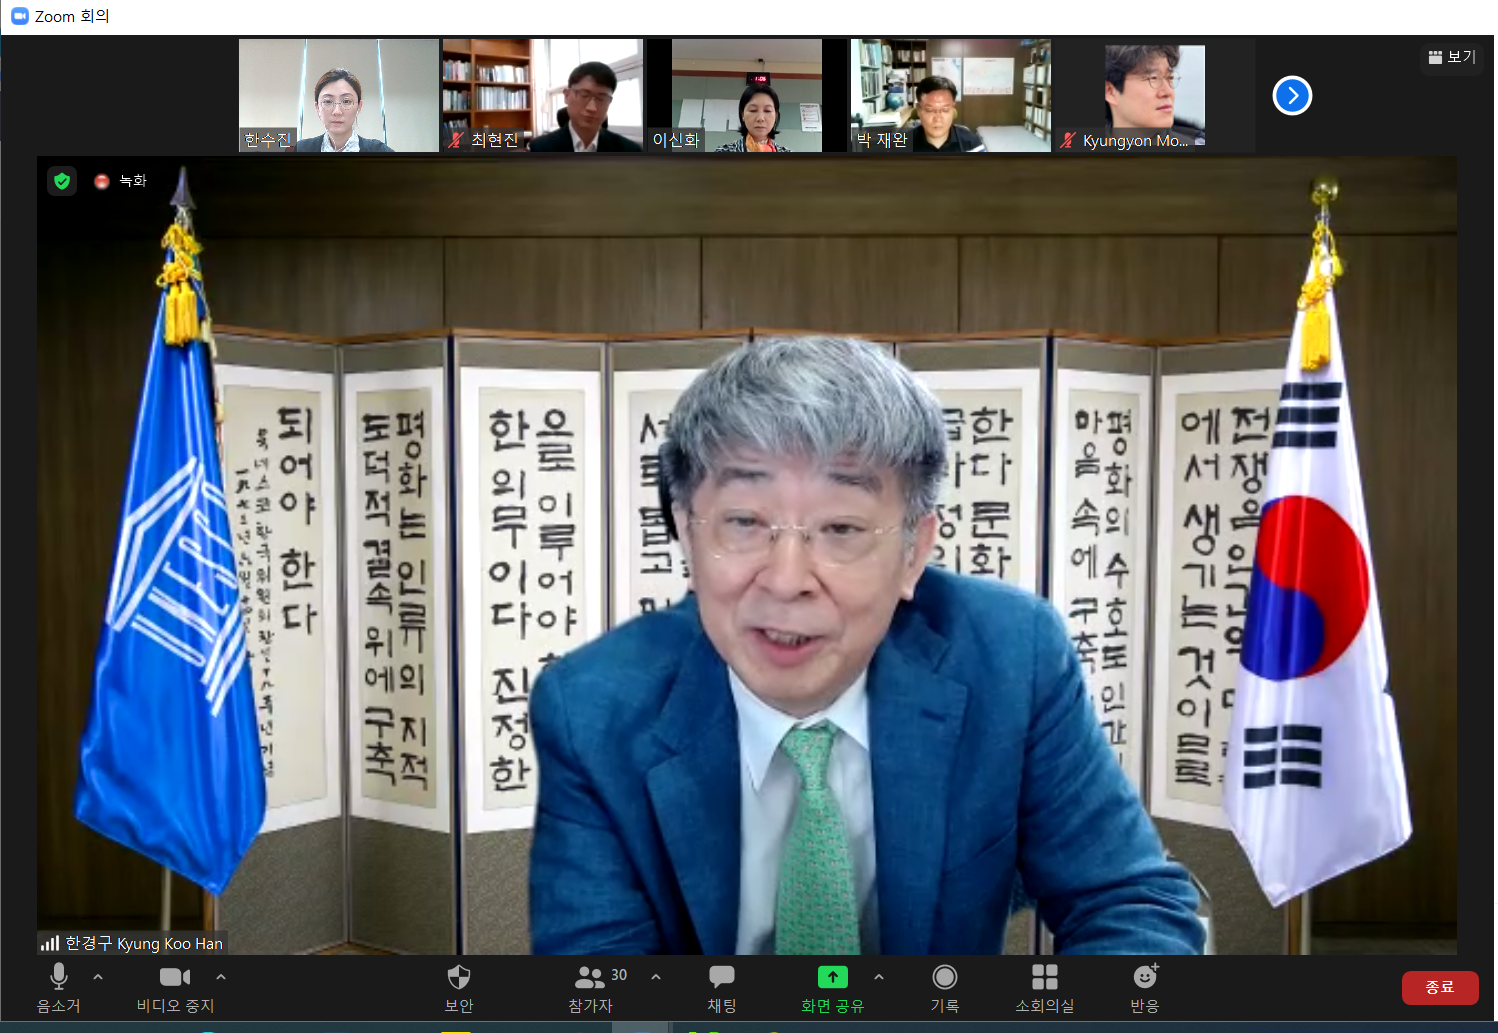Expand audio options arrow next to 음소거
Image resolution: width=1498 pixels, height=1033 pixels.
98,977
